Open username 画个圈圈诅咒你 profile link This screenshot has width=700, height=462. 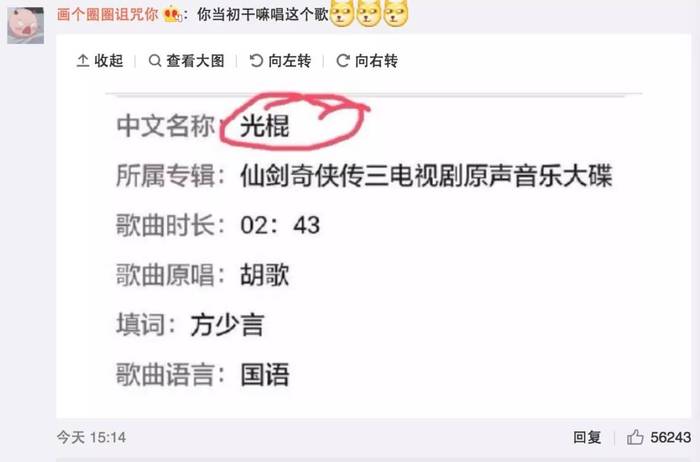[x=107, y=15]
